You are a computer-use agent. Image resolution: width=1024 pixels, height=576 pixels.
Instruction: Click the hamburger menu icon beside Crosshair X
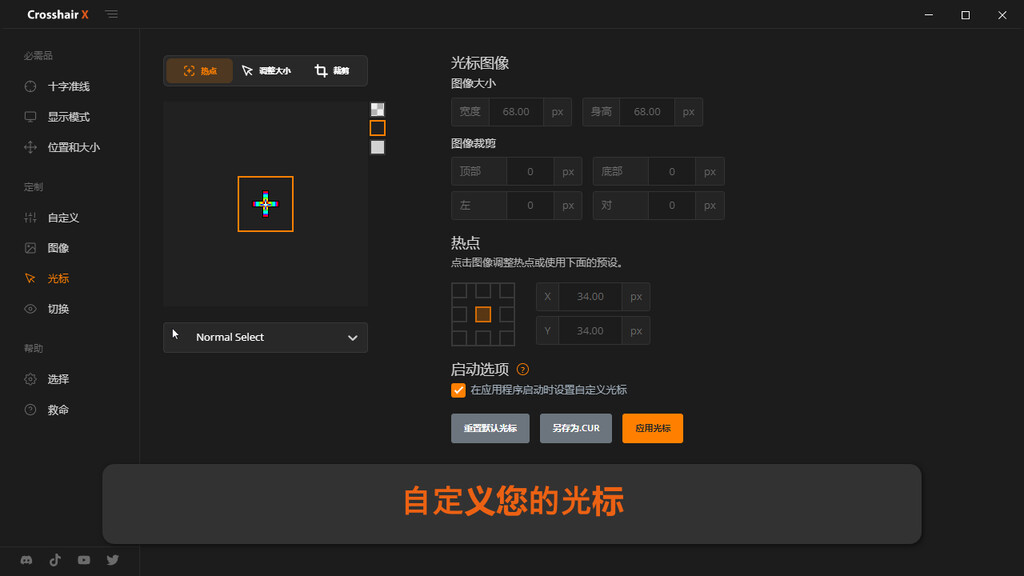coord(111,15)
